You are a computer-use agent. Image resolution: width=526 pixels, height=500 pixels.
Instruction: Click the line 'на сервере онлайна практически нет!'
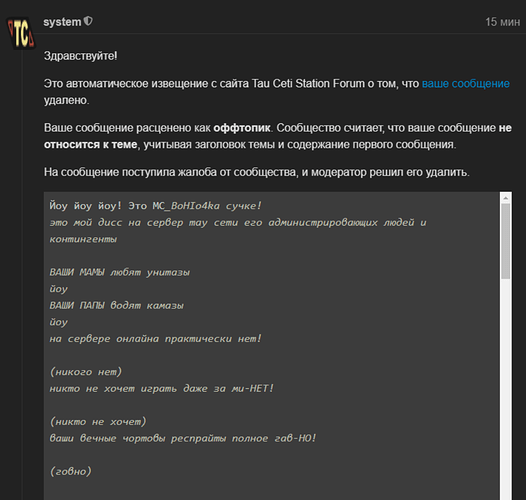tap(155, 339)
